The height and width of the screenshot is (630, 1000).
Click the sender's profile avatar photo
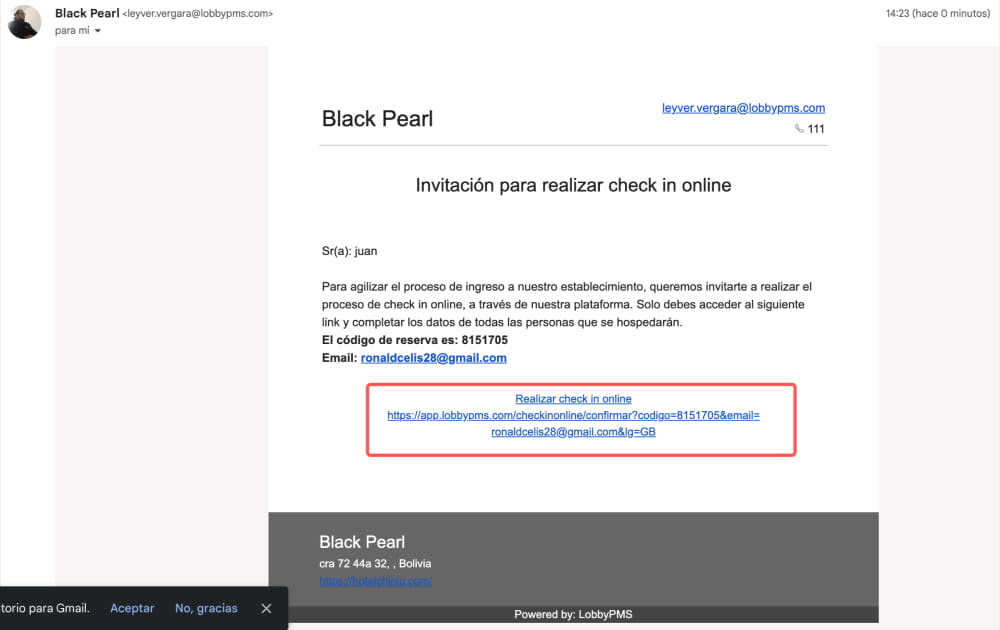pyautogui.click(x=24, y=22)
